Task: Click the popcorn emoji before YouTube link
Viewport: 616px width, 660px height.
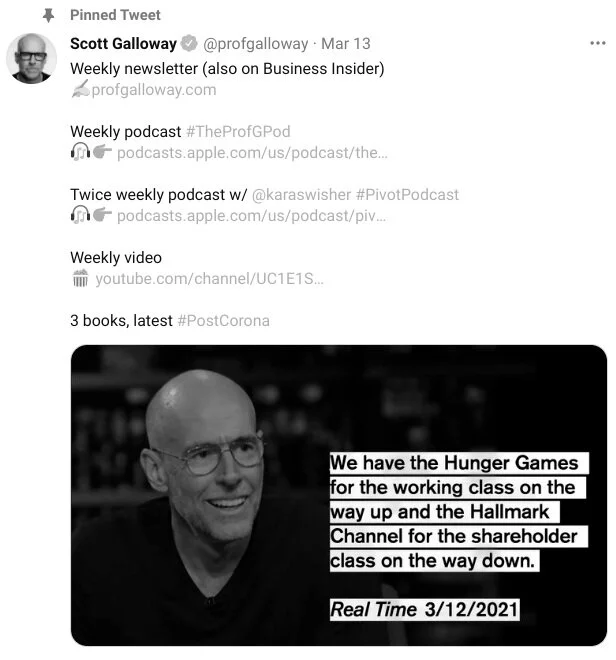Action: pyautogui.click(x=80, y=278)
